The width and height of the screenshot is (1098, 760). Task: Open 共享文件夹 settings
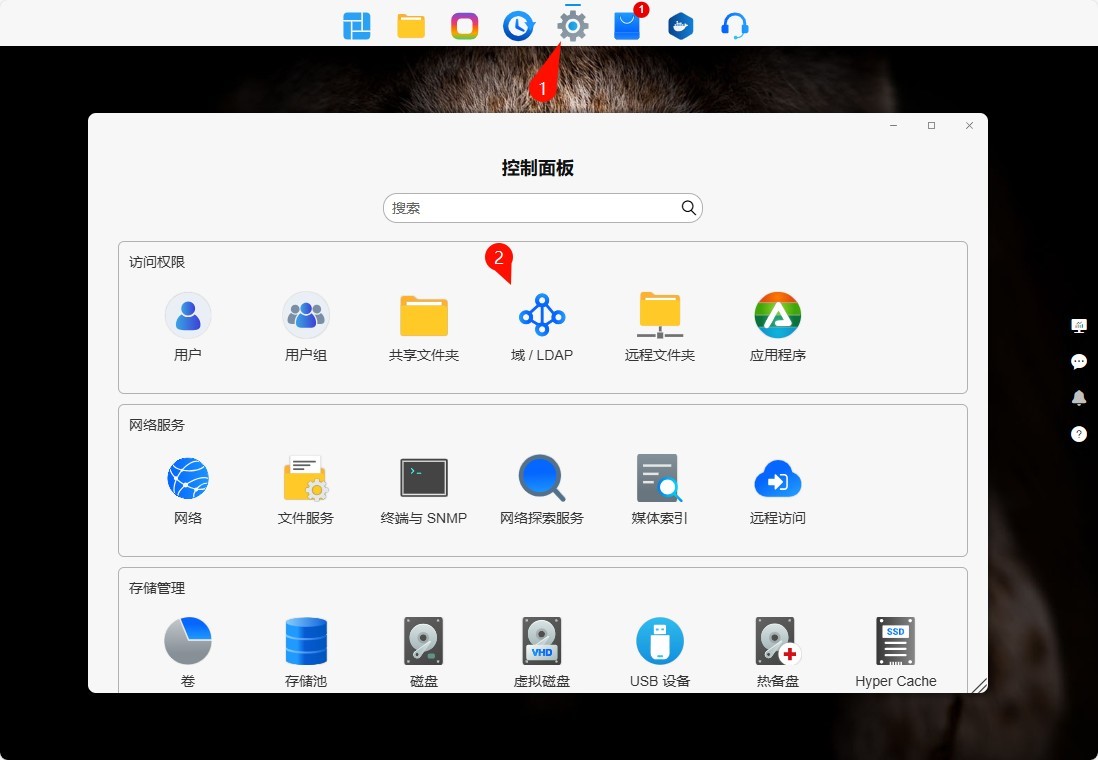pos(424,316)
